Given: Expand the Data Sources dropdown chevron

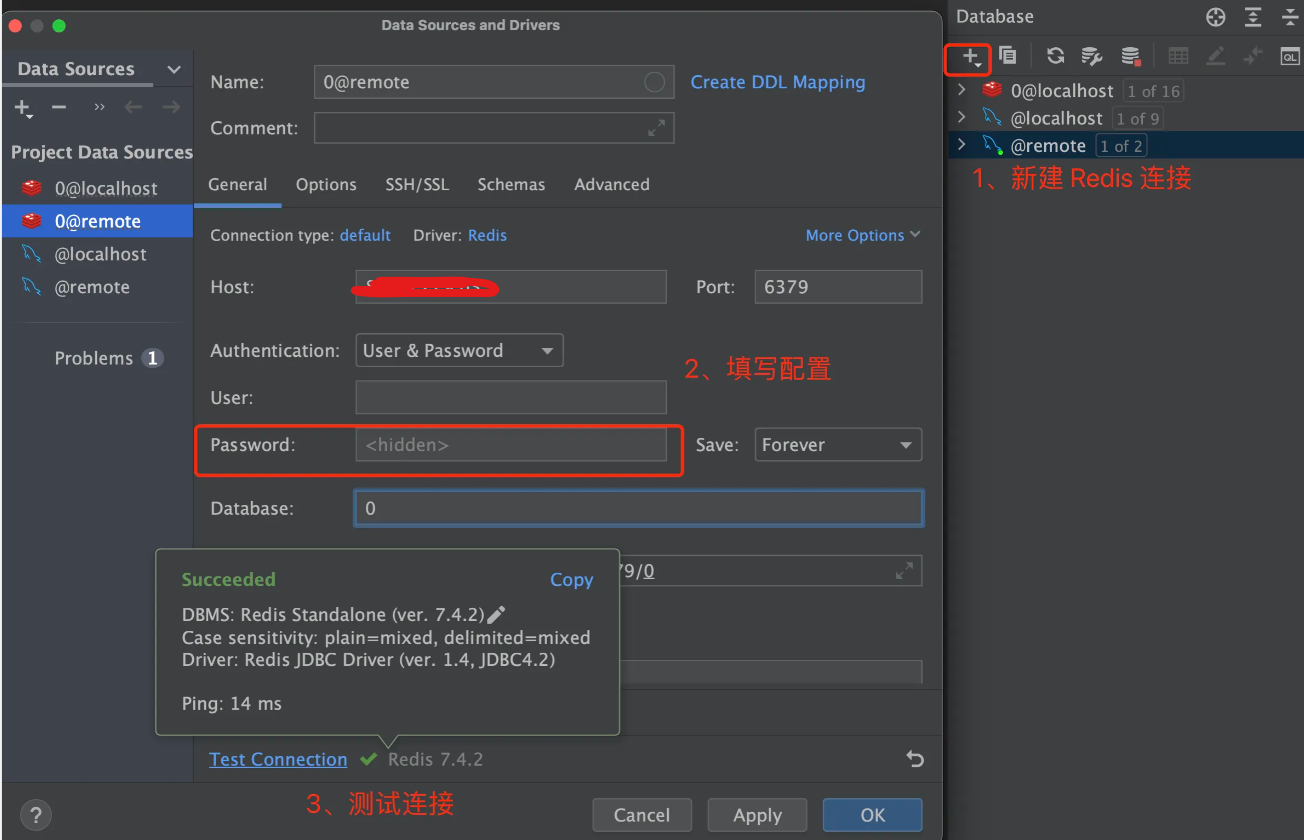Looking at the screenshot, I should click(x=174, y=69).
